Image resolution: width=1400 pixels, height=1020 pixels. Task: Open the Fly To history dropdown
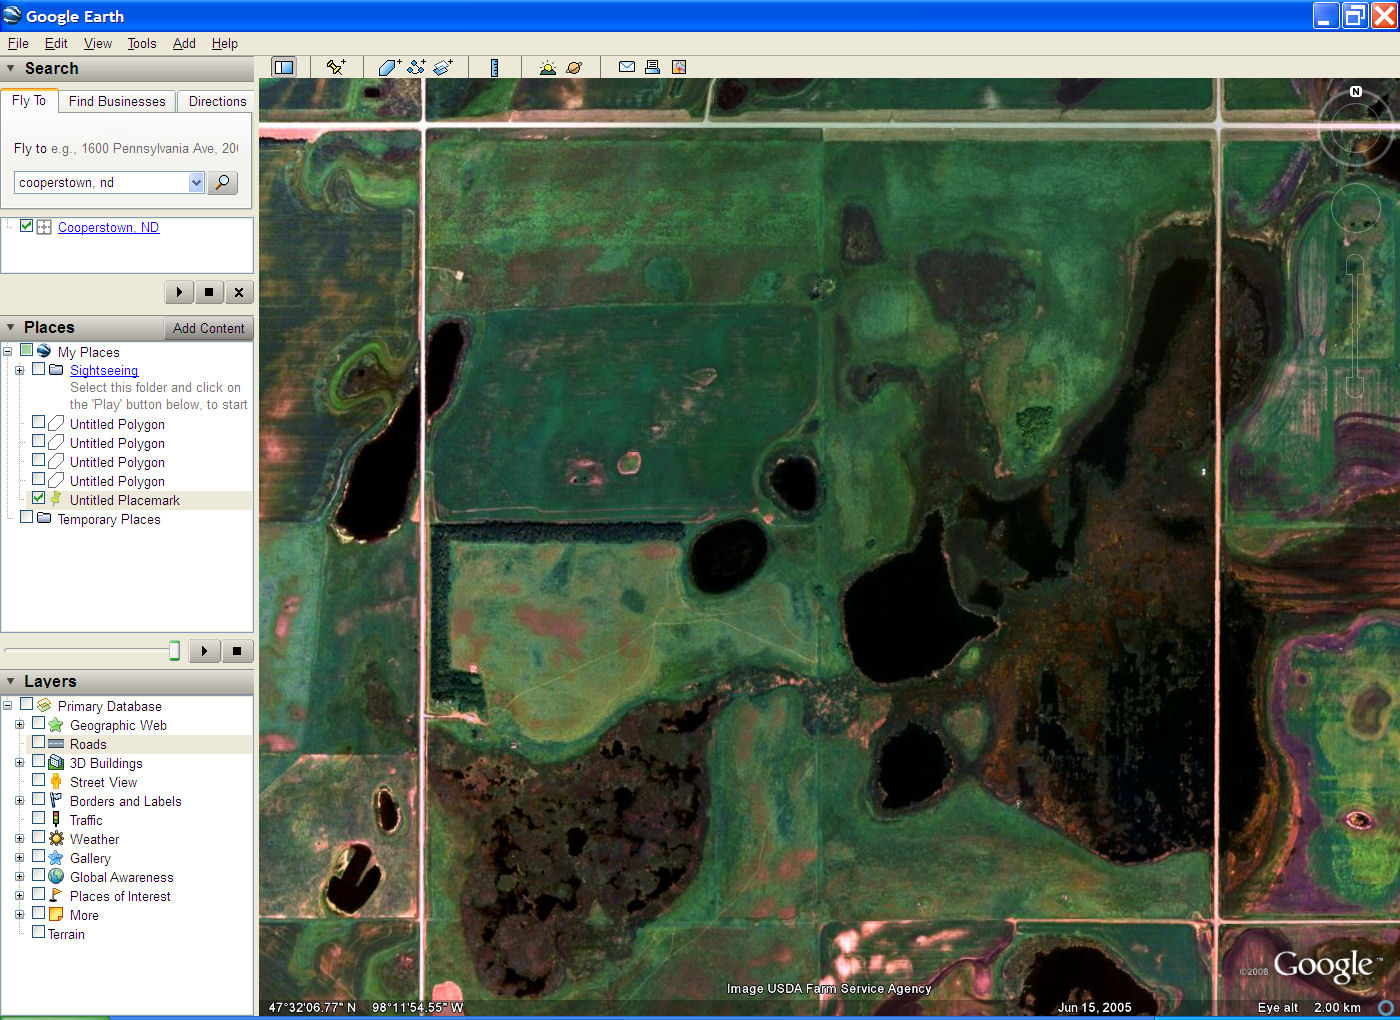click(x=196, y=183)
